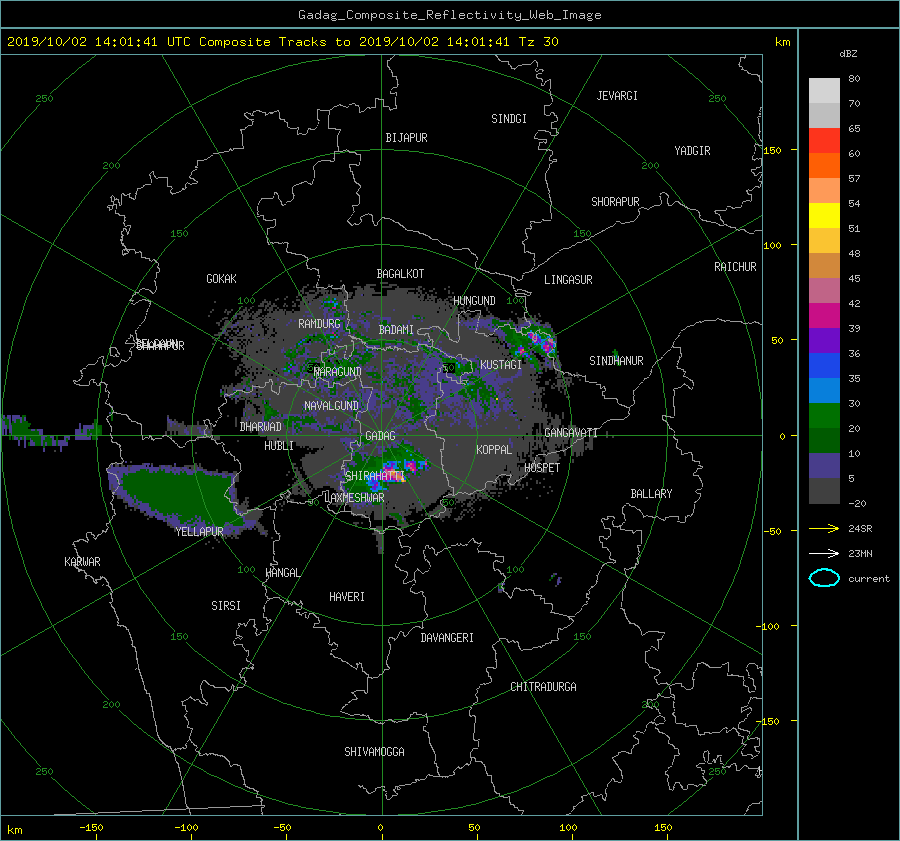
Task: Pick the light blue swatch below 35
Action: coord(824,391)
